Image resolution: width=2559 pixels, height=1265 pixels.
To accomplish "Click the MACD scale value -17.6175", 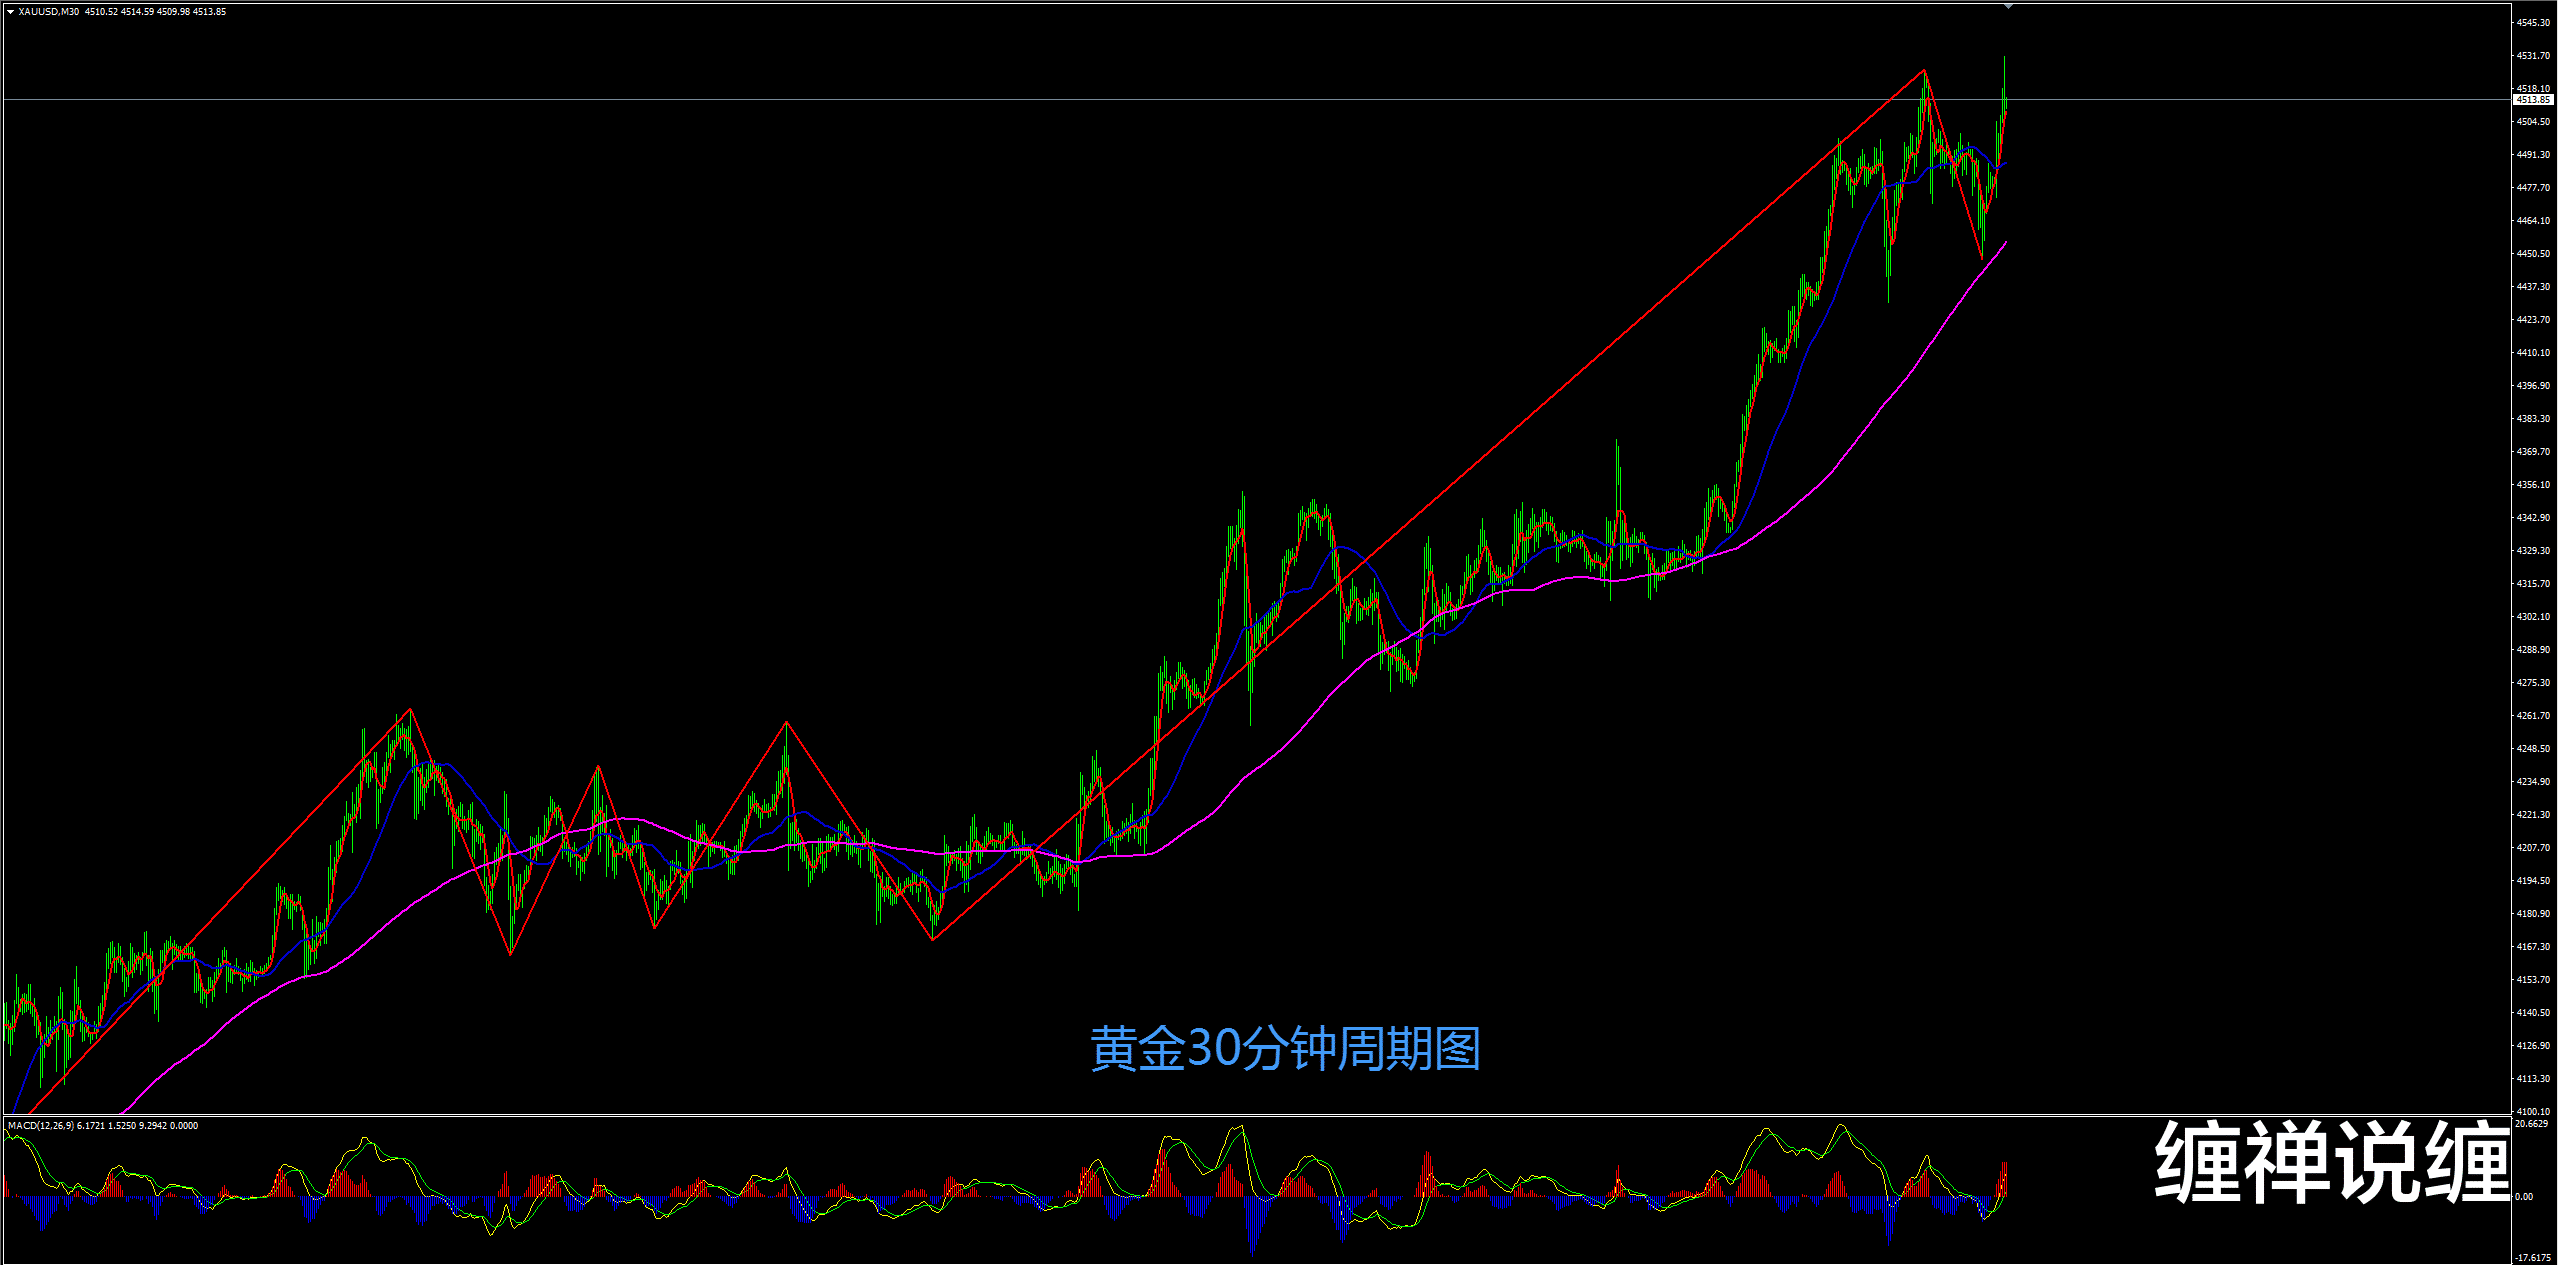I will pos(2533,1258).
